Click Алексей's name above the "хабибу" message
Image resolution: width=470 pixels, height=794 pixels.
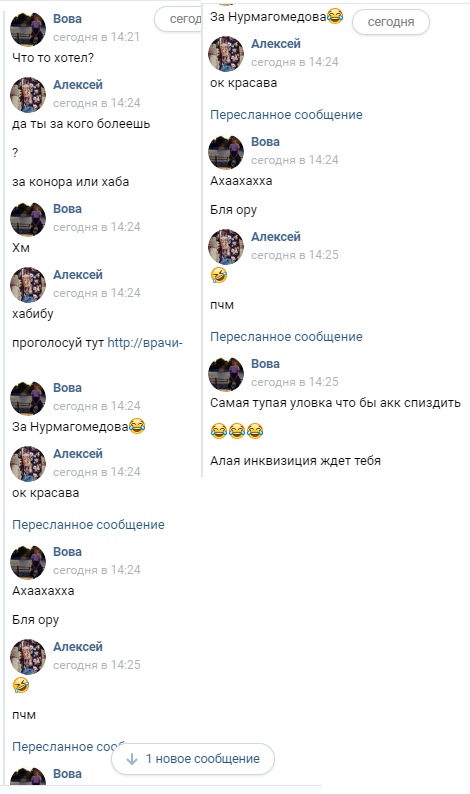click(x=78, y=274)
